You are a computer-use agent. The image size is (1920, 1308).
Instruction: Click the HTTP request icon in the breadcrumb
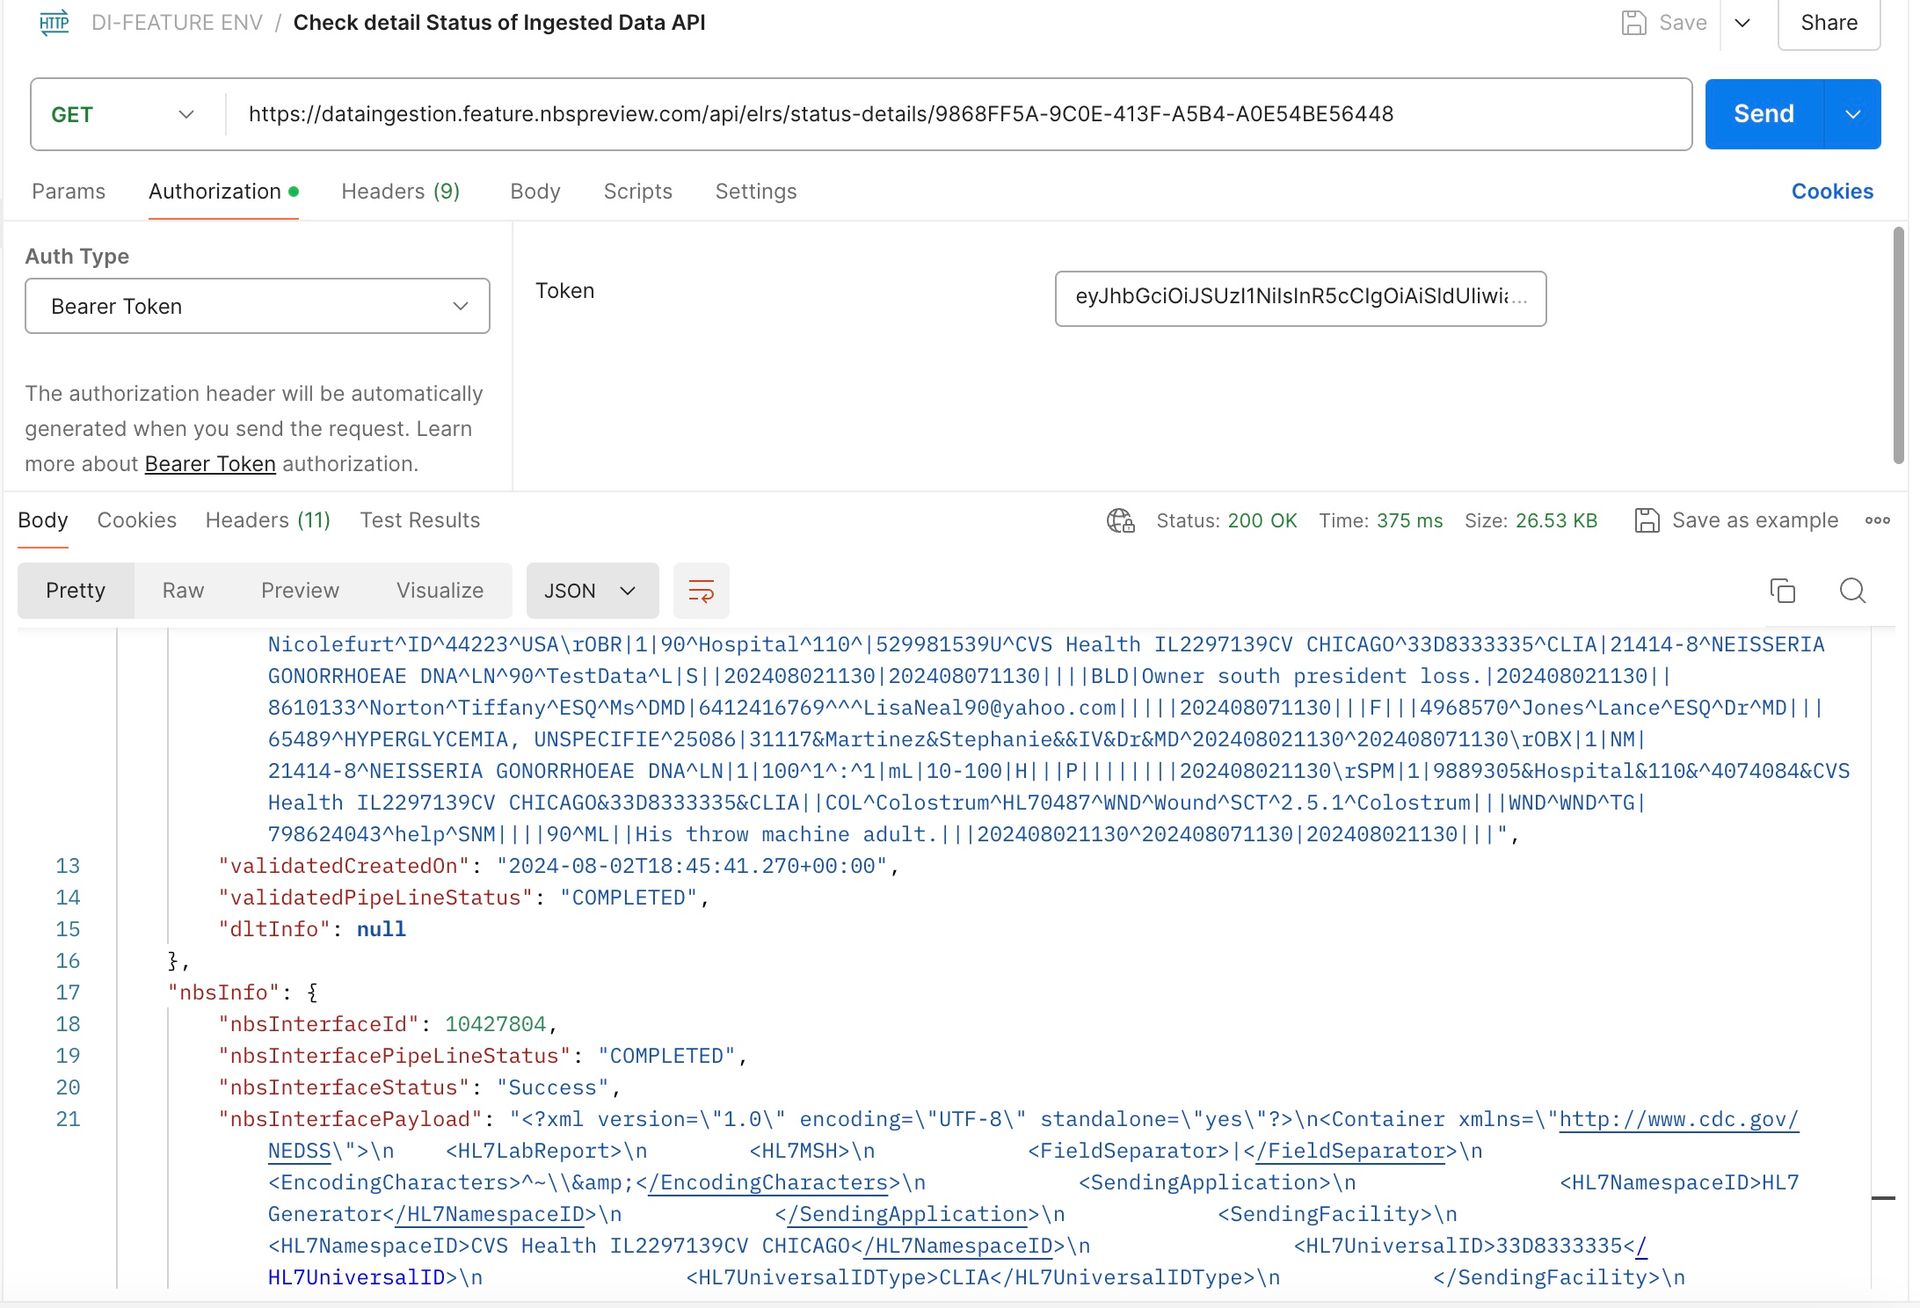(54, 22)
